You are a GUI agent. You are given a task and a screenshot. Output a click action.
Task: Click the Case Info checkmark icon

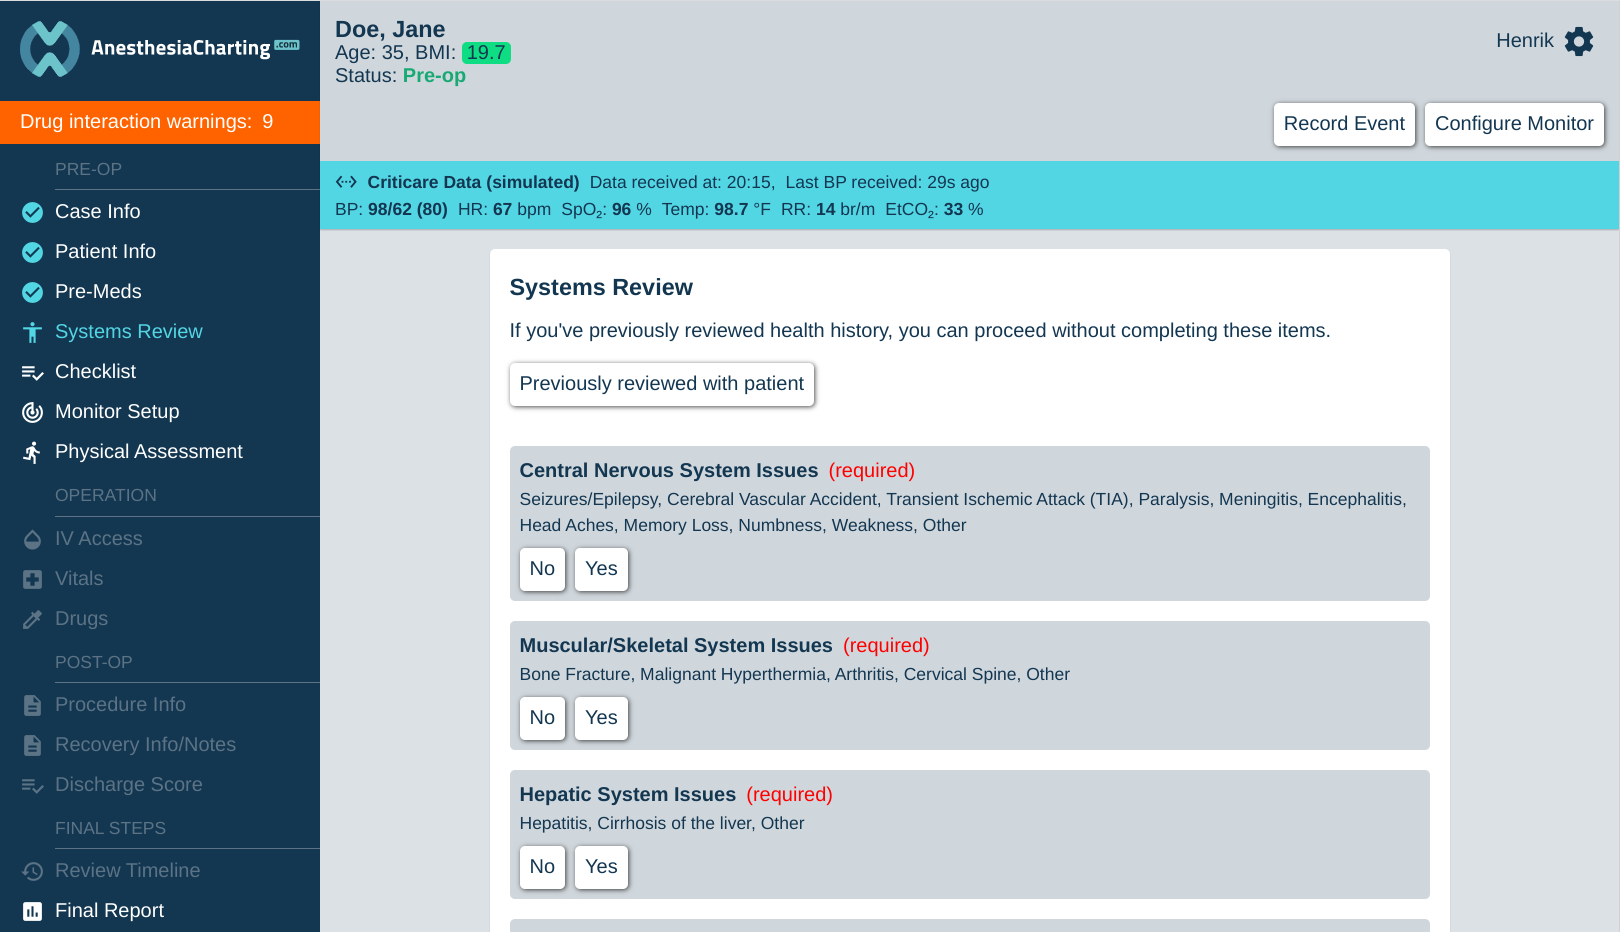(33, 212)
